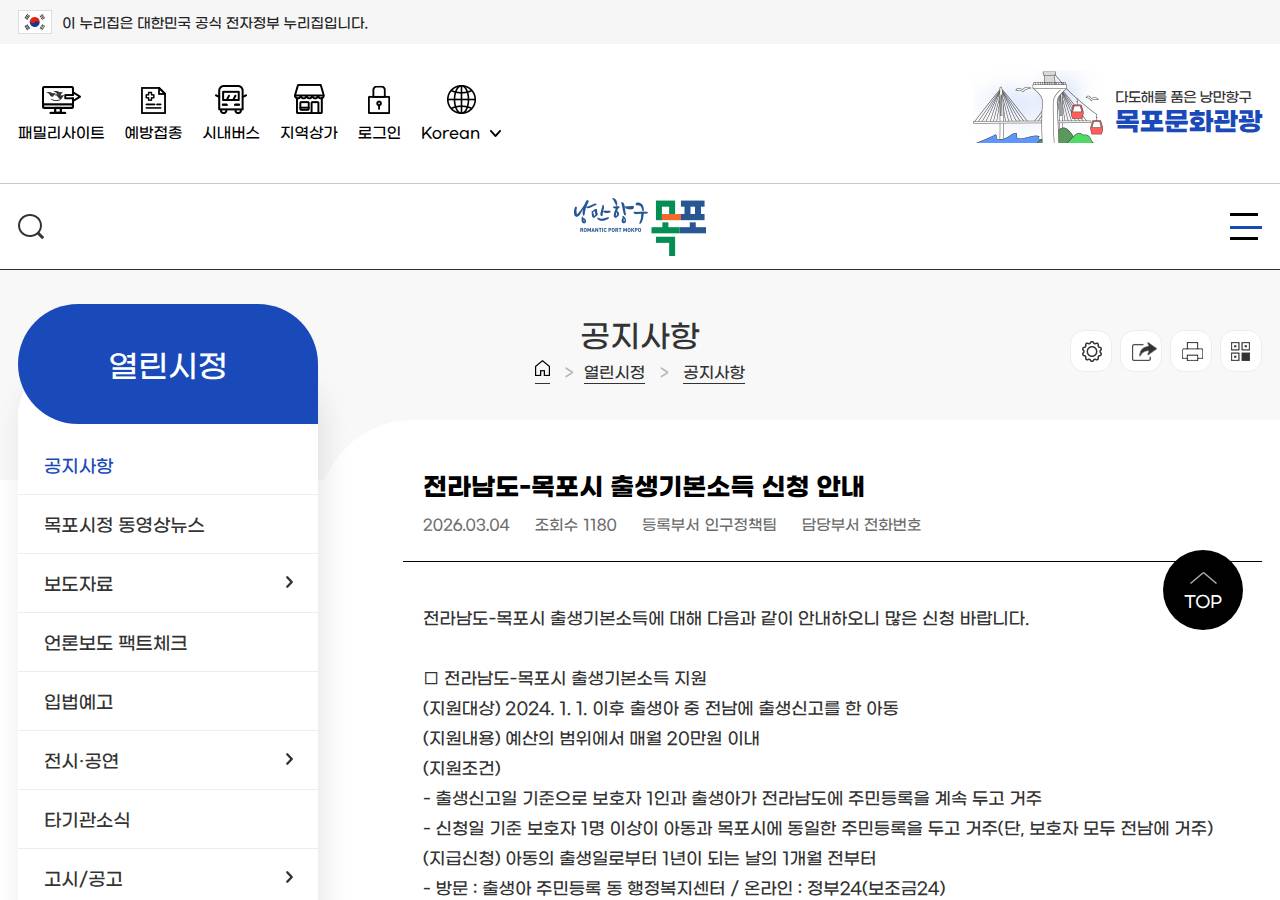The height and width of the screenshot is (900, 1280).
Task: Click the share icon button
Action: 1142,351
